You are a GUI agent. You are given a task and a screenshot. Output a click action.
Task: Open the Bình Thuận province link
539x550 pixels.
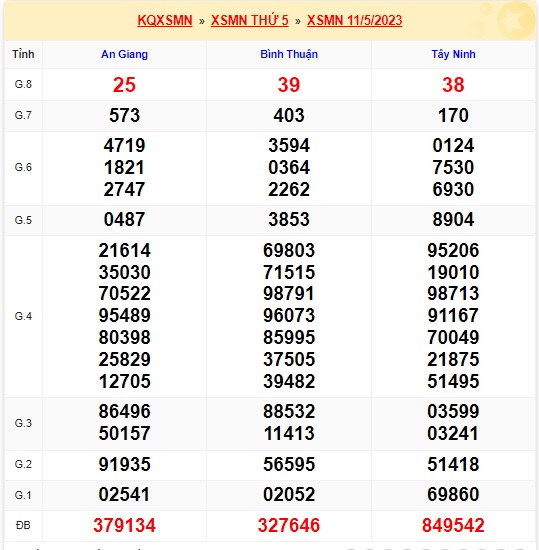coord(289,54)
